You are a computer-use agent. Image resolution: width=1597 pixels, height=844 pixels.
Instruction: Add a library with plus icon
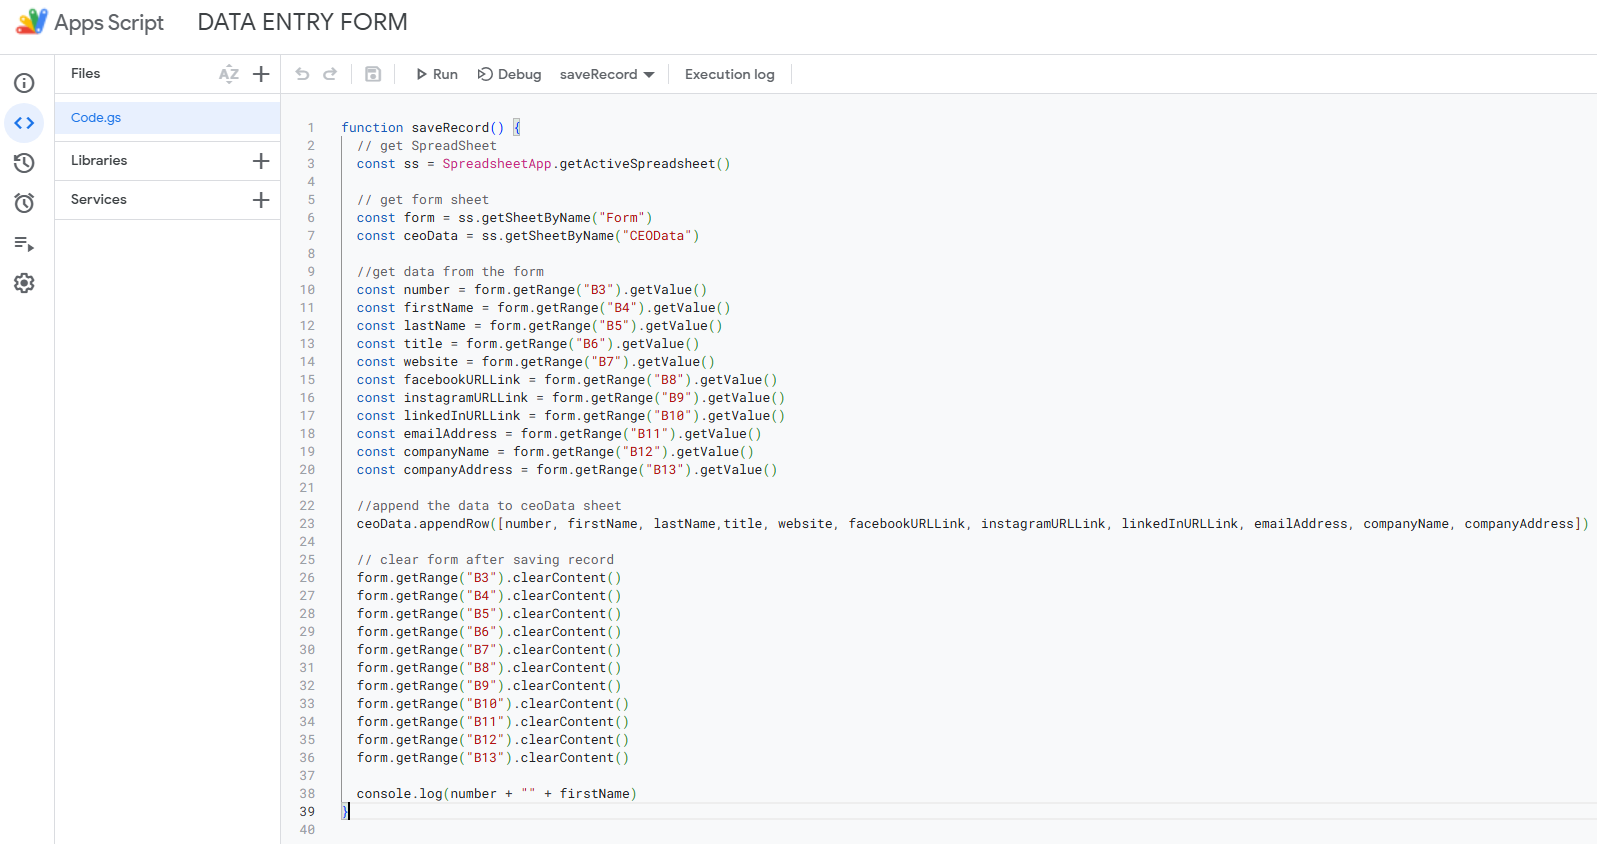click(261, 161)
